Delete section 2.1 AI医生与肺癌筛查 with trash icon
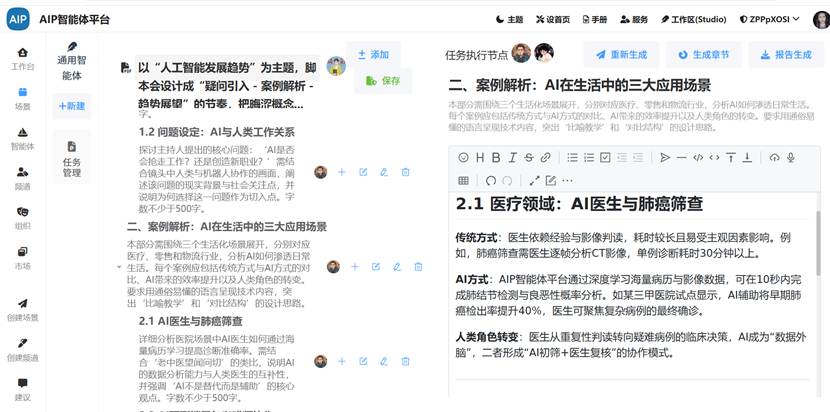The height and width of the screenshot is (412, 830). (x=405, y=361)
